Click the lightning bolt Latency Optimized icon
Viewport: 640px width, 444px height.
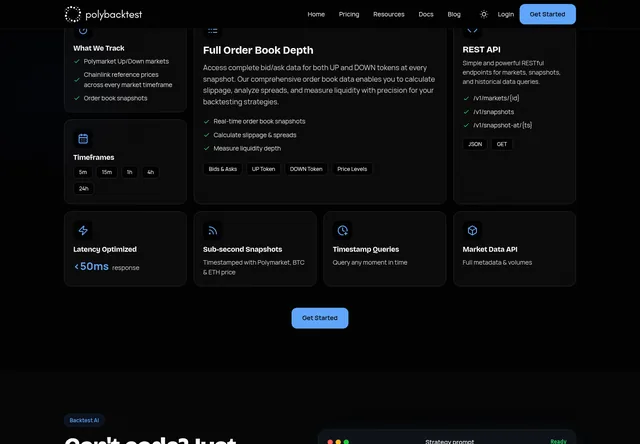[83, 231]
